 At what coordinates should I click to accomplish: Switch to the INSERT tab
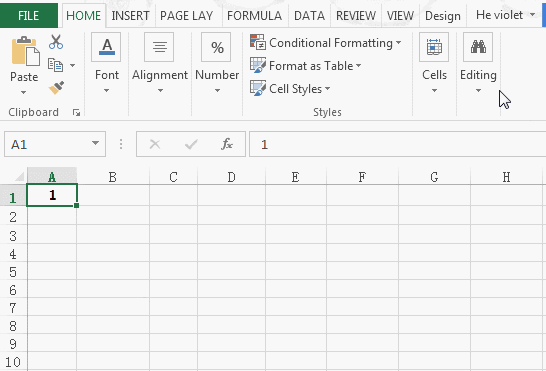coord(130,16)
